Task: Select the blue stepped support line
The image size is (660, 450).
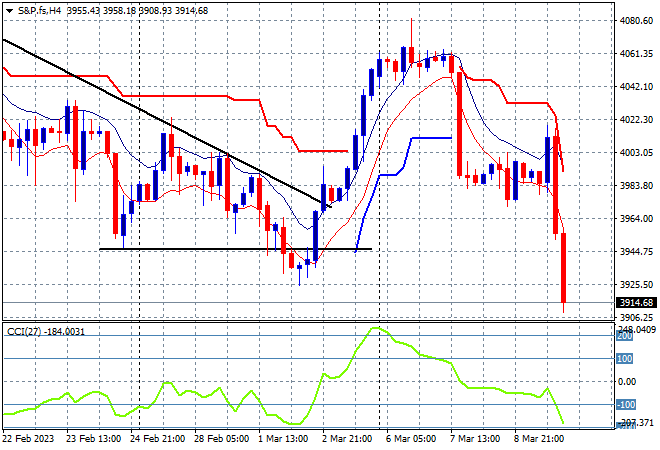Action: [404, 194]
